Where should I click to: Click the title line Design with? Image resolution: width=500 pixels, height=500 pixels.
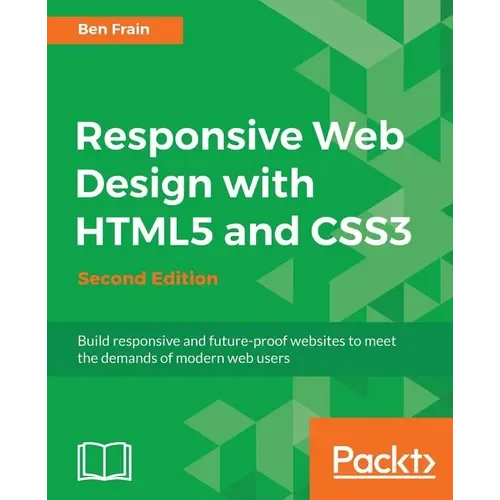tap(195, 185)
